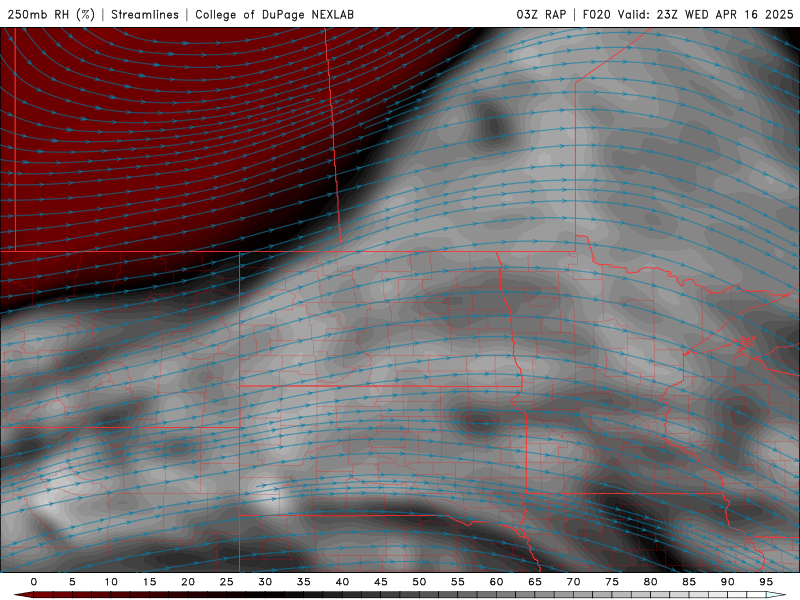Click the "35" colorbar tick label
Viewport: 800px width, 600px height.
point(304,582)
